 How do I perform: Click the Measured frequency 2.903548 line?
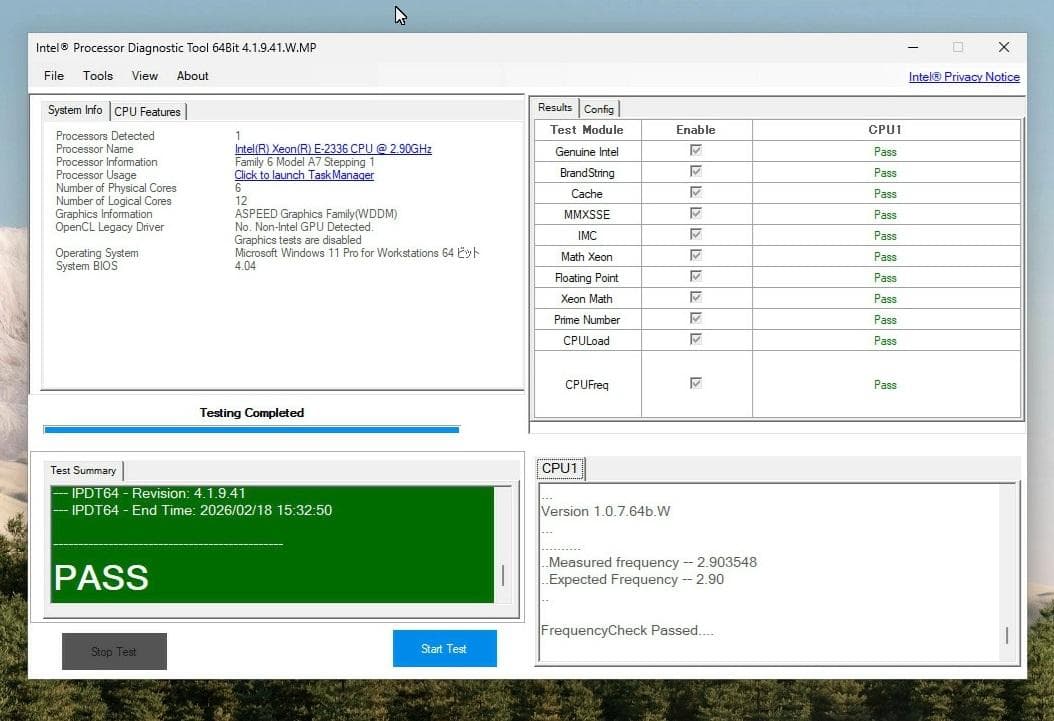(649, 562)
